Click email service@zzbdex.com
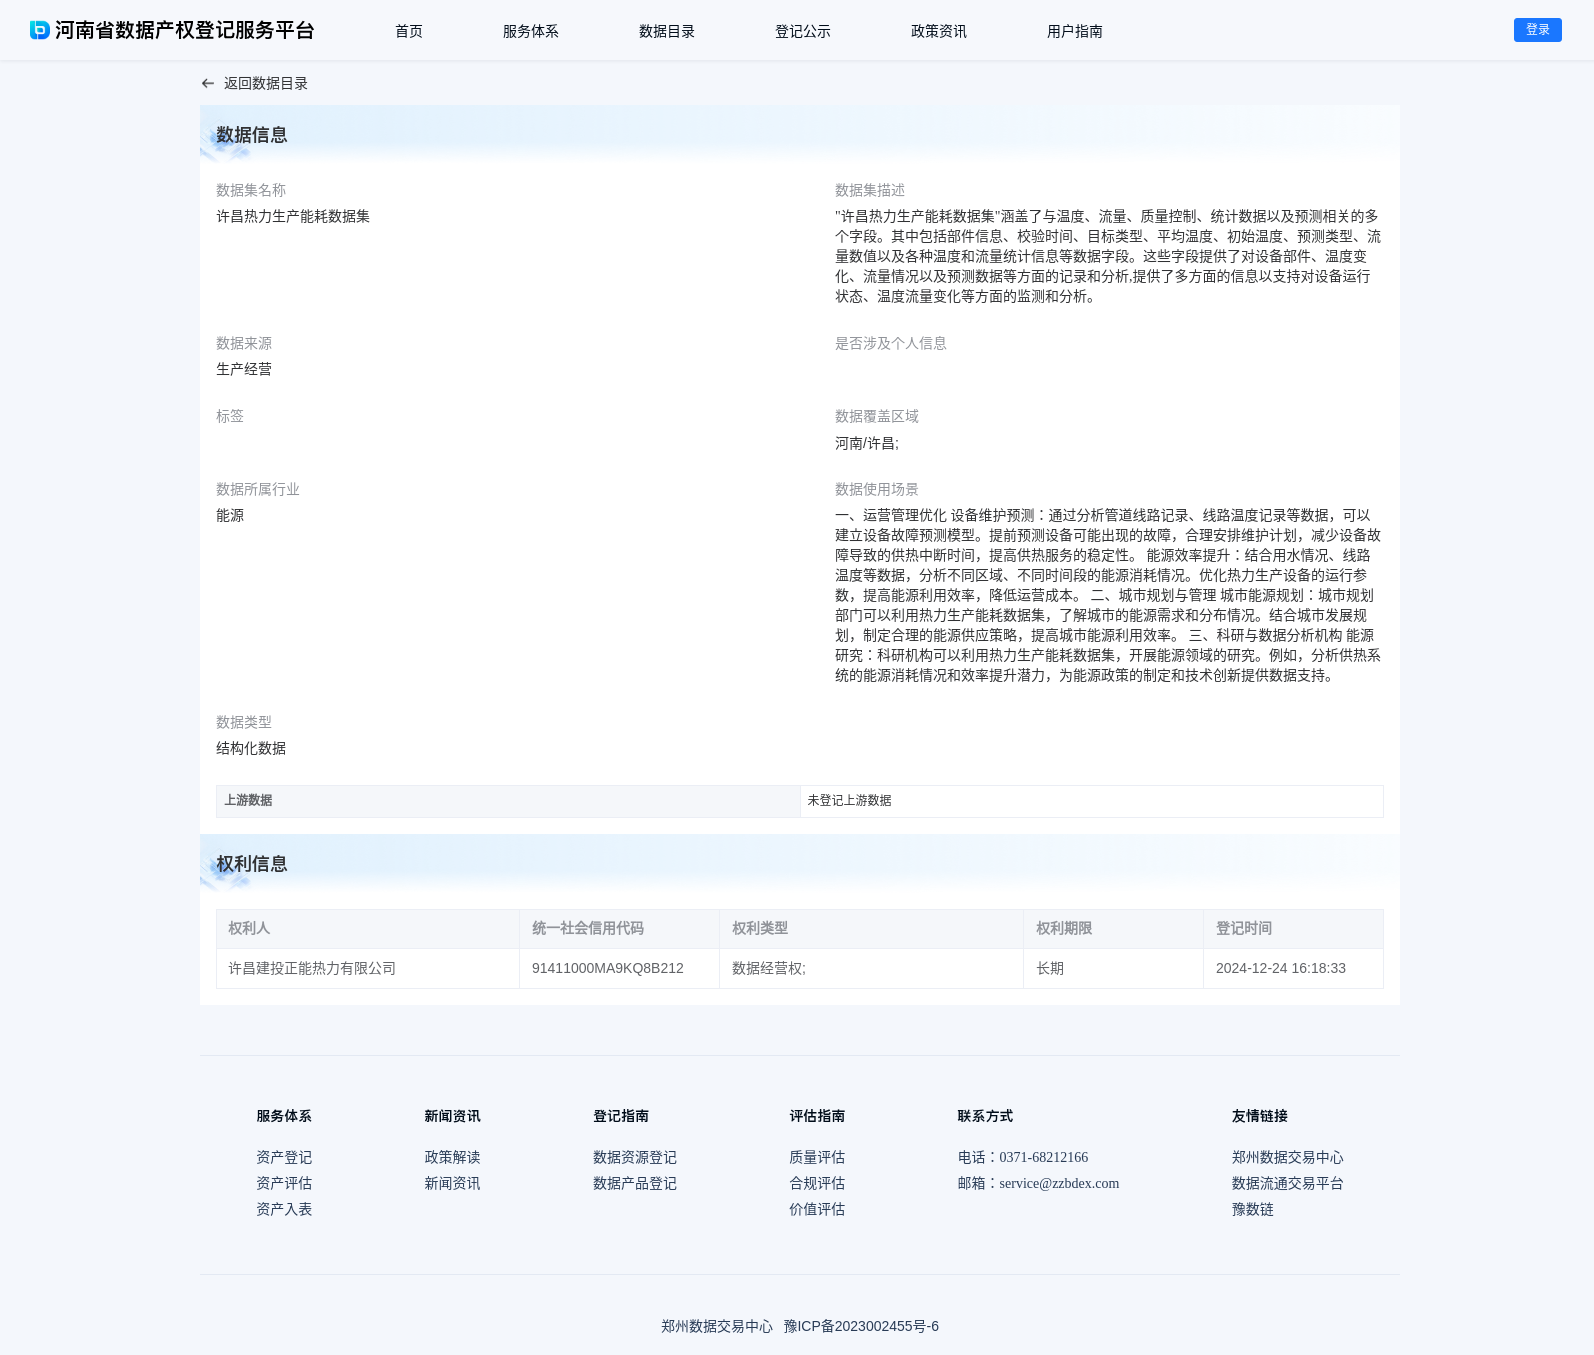The width and height of the screenshot is (1594, 1355). pos(1059,1183)
